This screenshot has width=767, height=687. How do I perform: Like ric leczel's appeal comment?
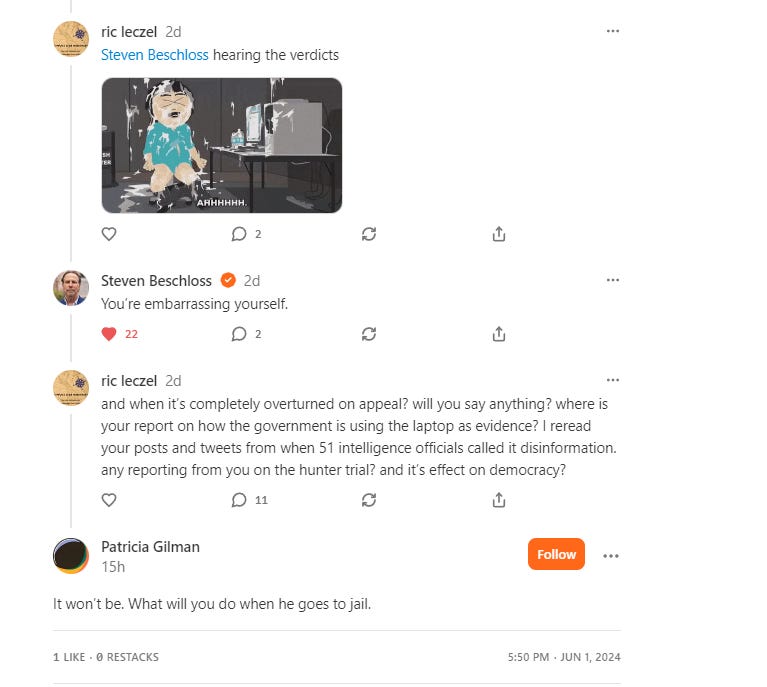(x=109, y=500)
